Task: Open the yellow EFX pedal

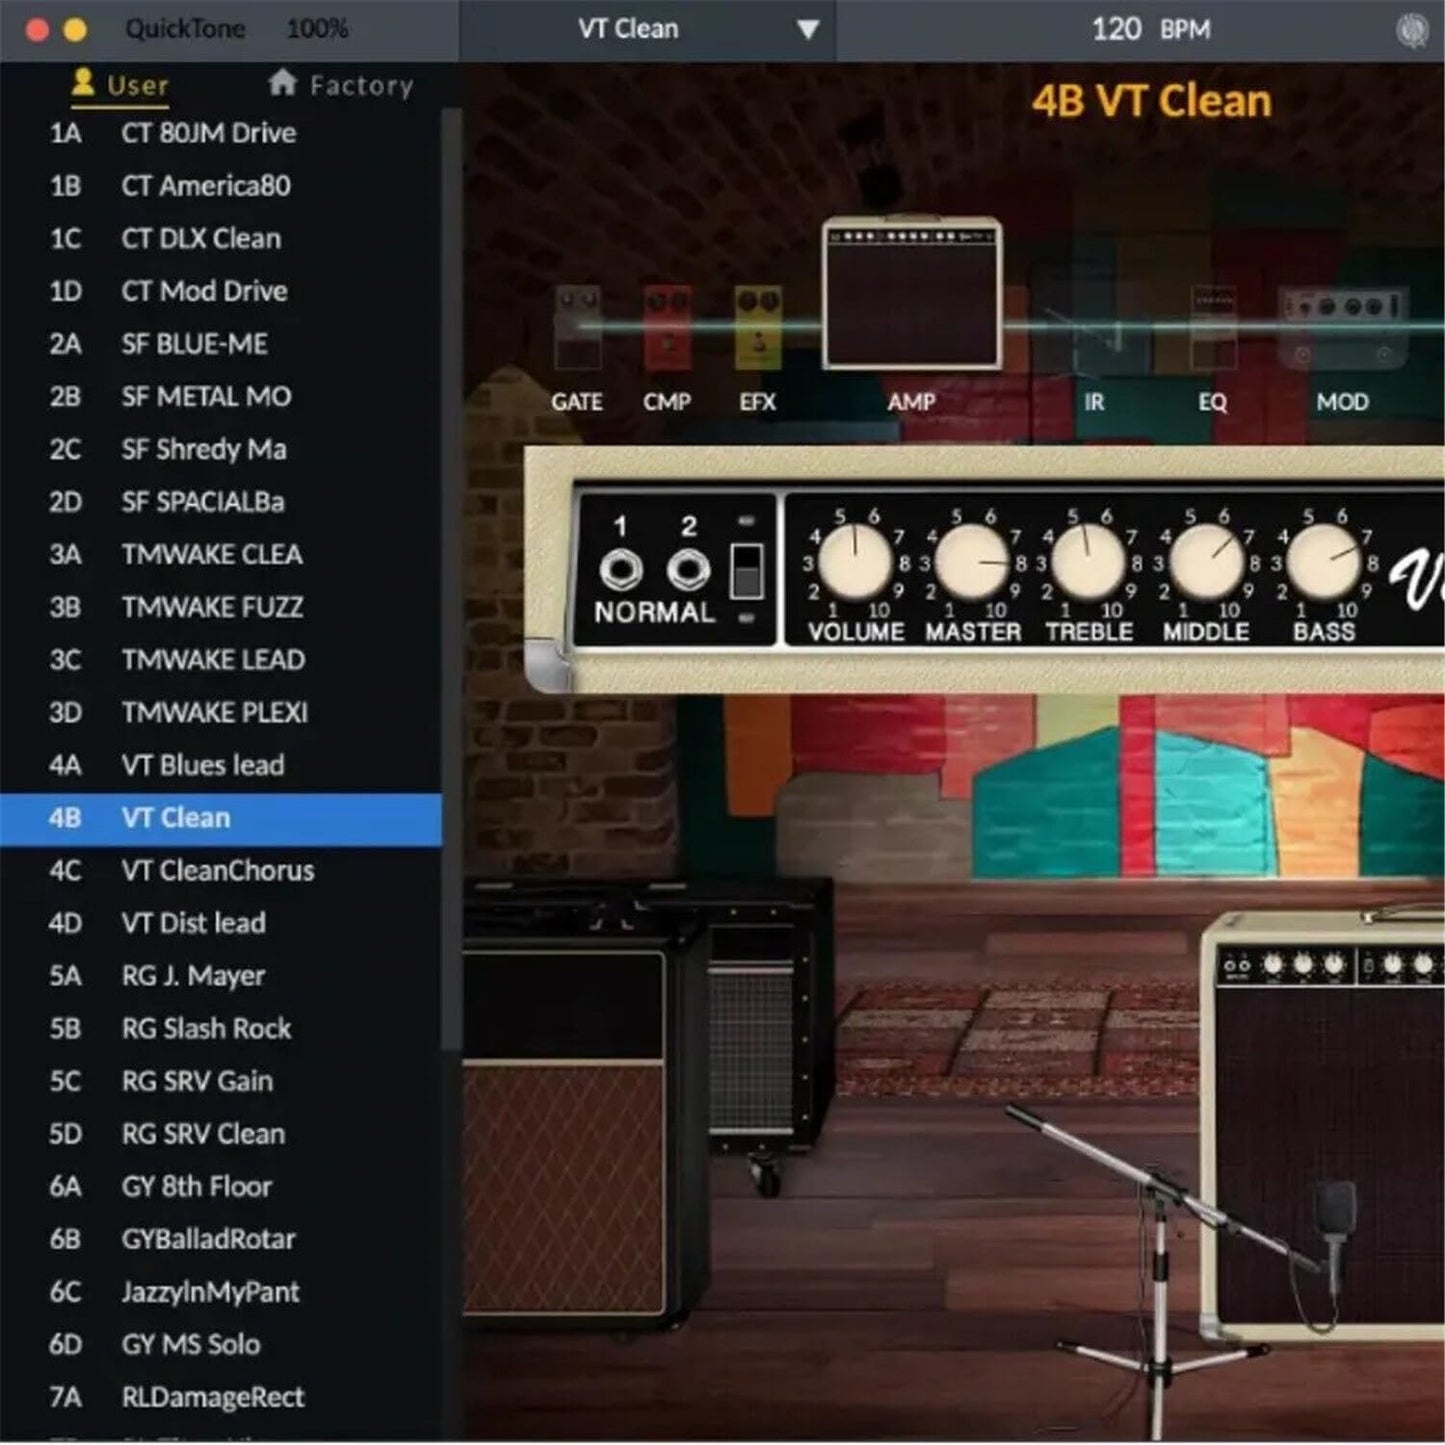Action: tap(758, 328)
